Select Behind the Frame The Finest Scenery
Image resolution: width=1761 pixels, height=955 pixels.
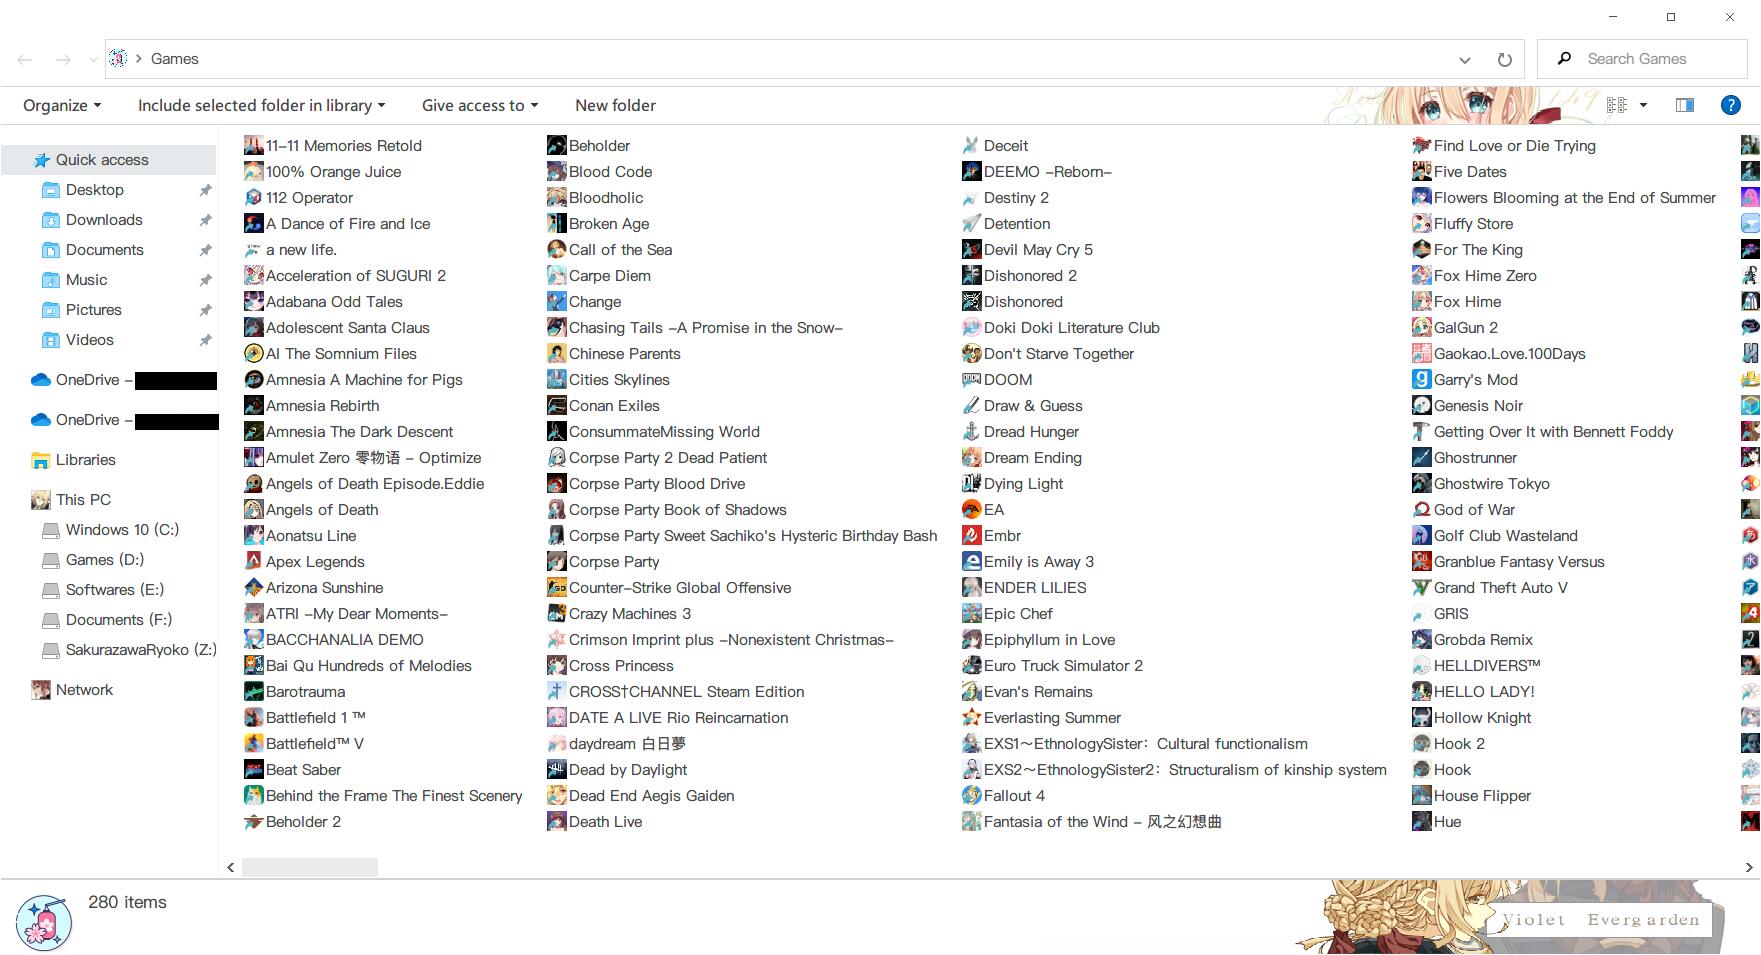[x=394, y=796]
